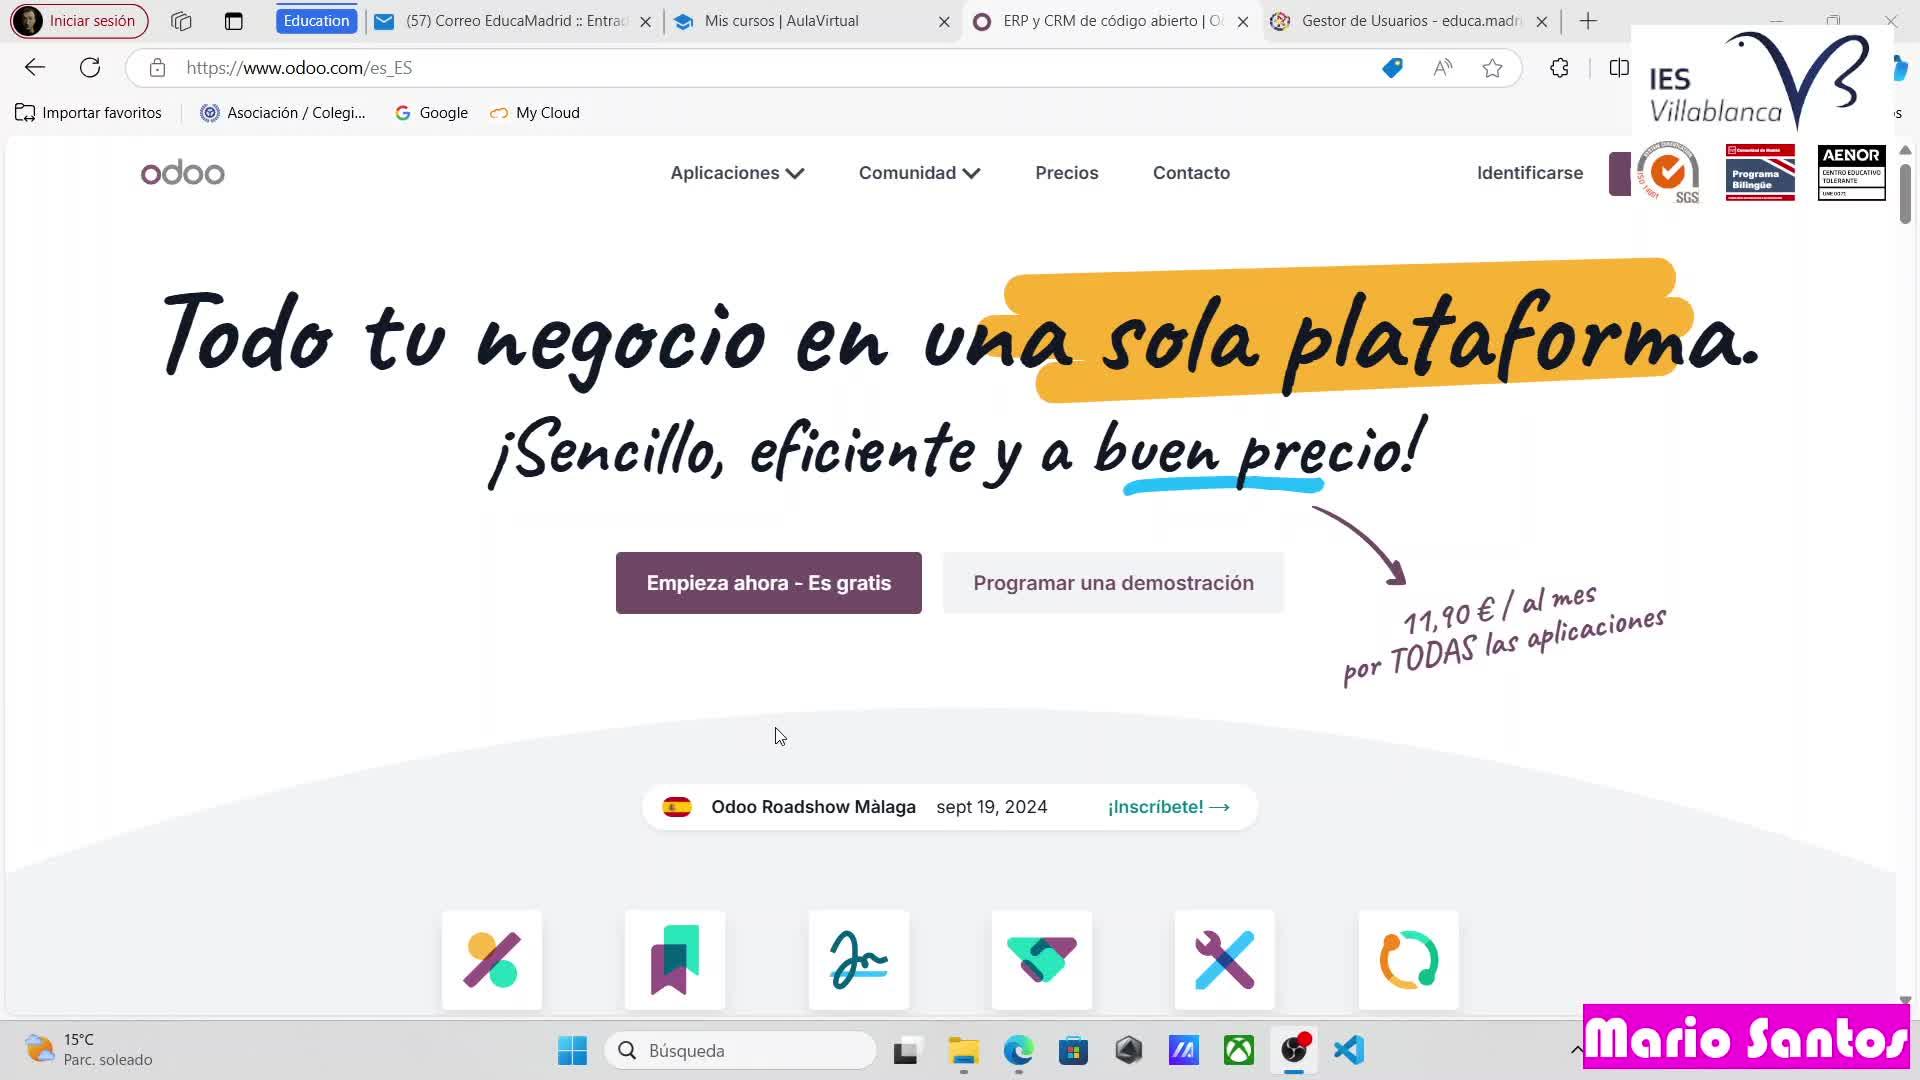Open browser extensions puzzle icon
The height and width of the screenshot is (1080, 1920).
click(1559, 68)
